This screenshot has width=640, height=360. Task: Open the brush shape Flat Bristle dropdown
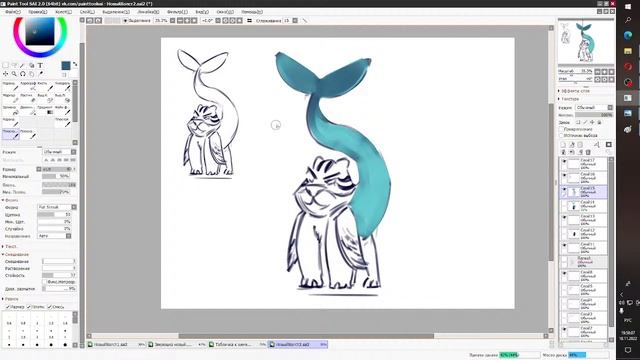(57, 207)
